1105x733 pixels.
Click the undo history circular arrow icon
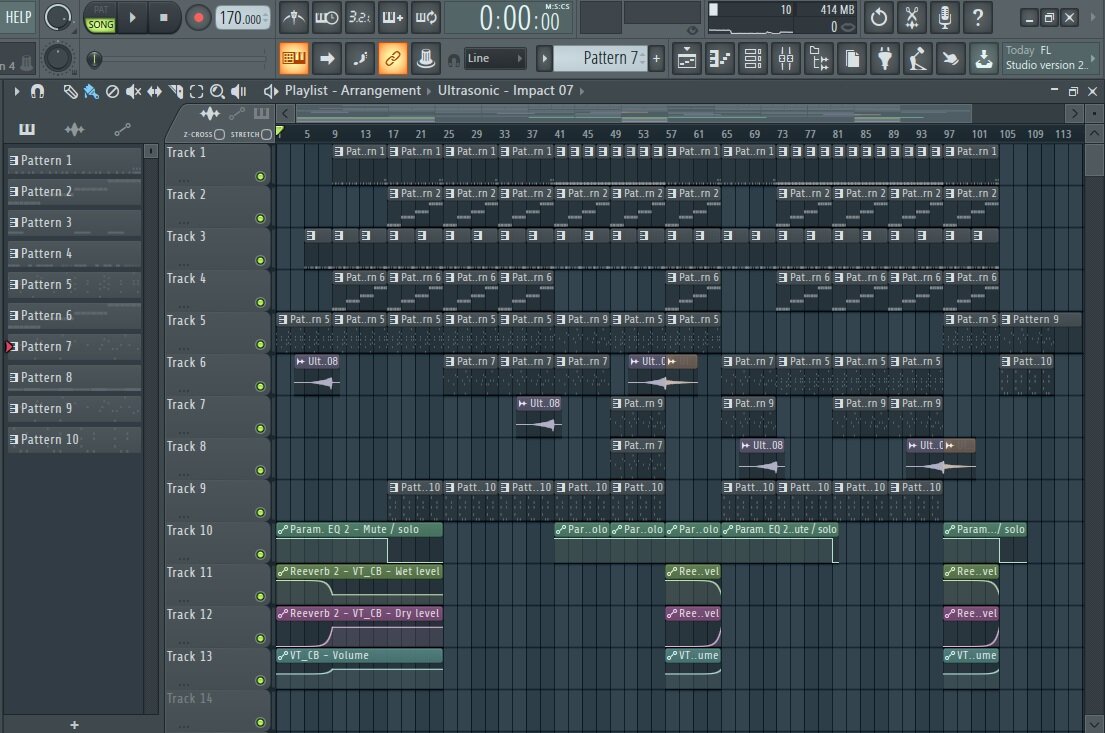coord(879,18)
